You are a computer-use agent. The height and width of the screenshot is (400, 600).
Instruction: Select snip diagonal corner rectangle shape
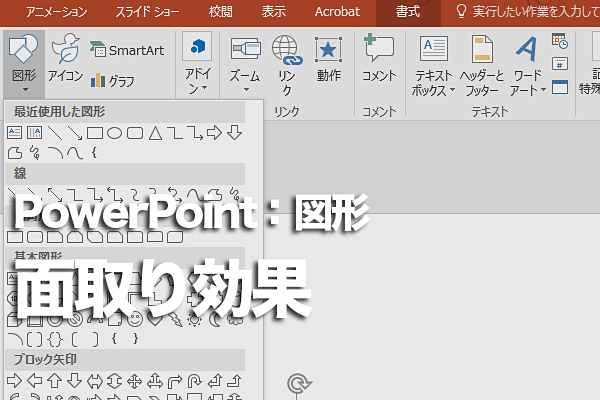pyautogui.click(x=95, y=237)
